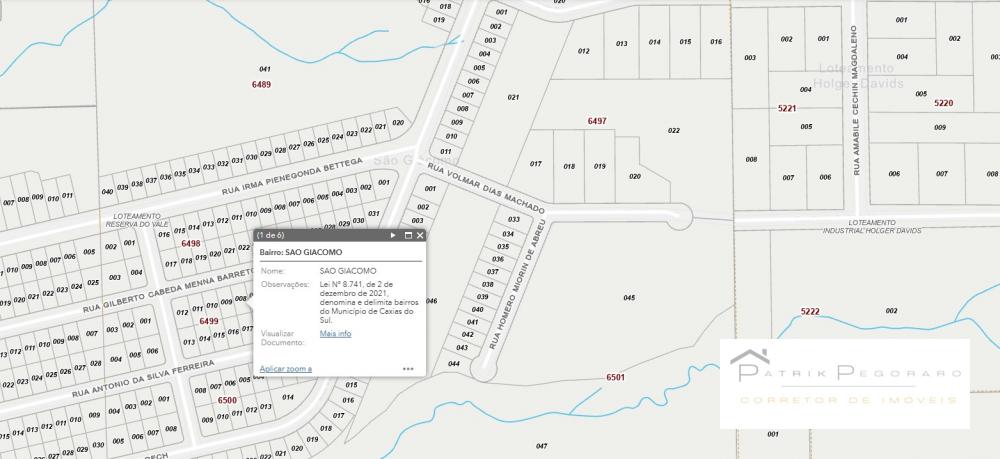Select large lot 045 on the map
1000x459 pixels.
click(x=629, y=298)
